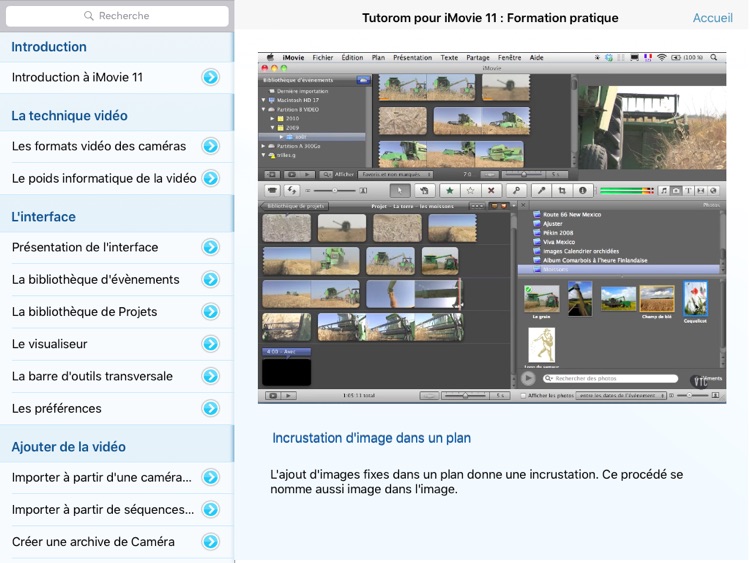Open the iMovie menu

[293, 57]
